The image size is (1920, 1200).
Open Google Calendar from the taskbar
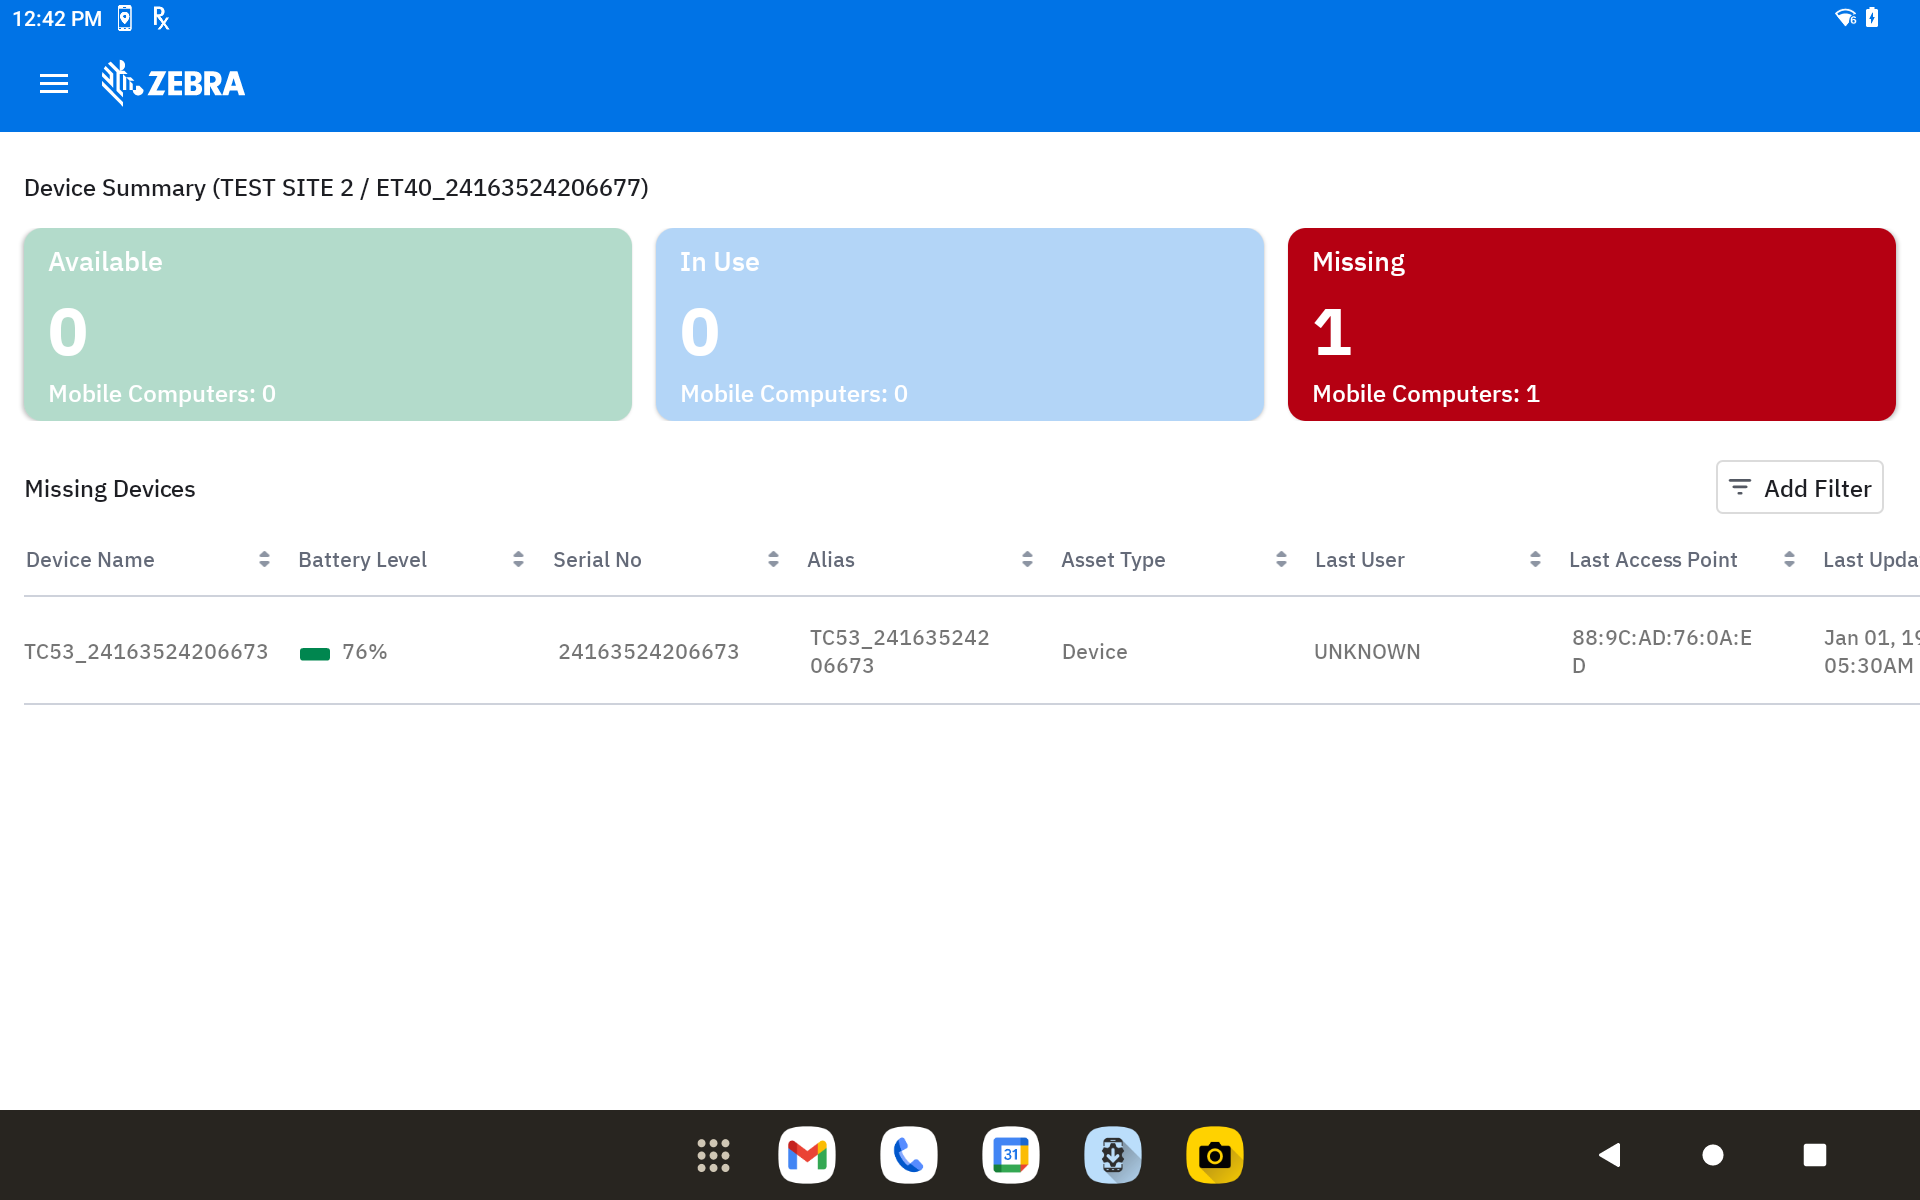[x=1011, y=1155]
